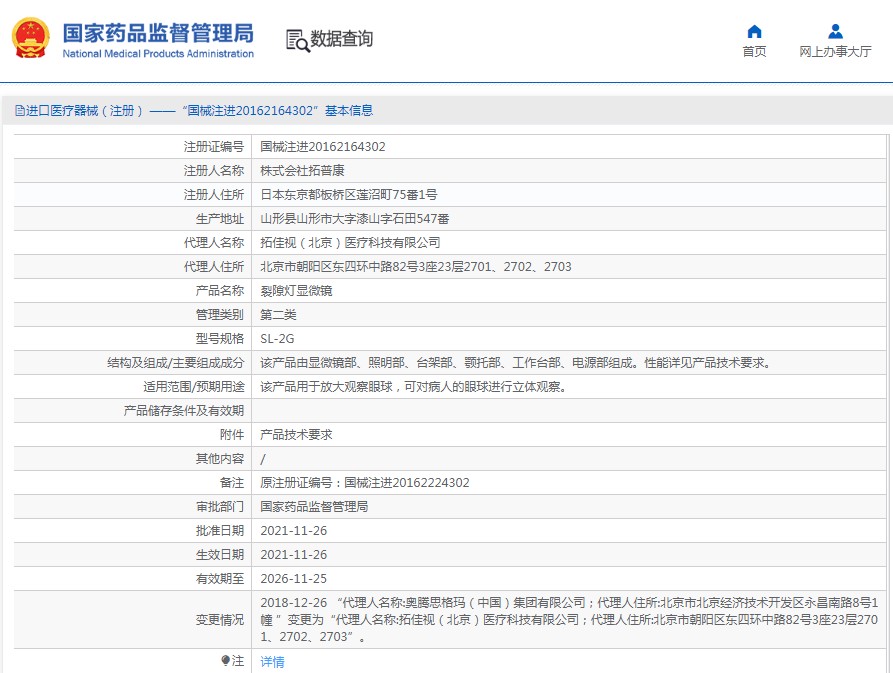Select registration number 国械注进20162164302 value
The height and width of the screenshot is (673, 893).
[323, 147]
